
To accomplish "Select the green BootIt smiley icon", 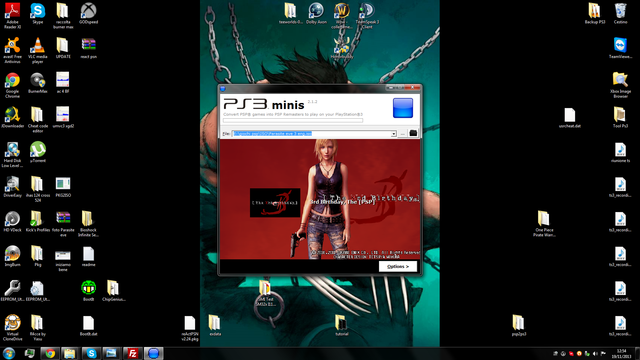I will pyautogui.click(x=88, y=291).
